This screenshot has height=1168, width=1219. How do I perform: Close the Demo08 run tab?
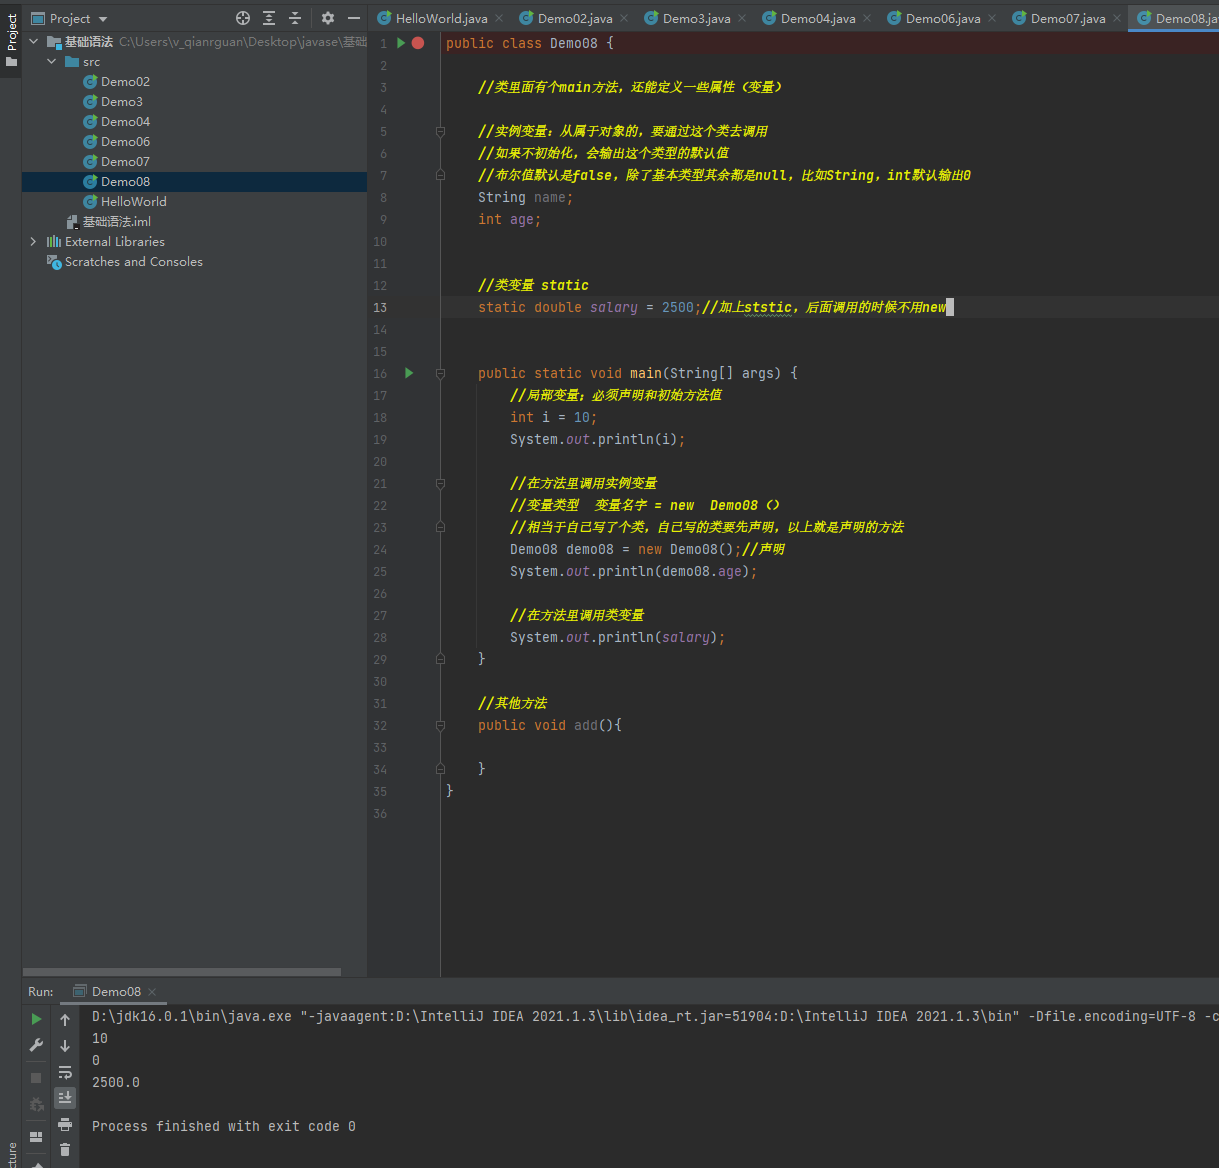click(152, 992)
